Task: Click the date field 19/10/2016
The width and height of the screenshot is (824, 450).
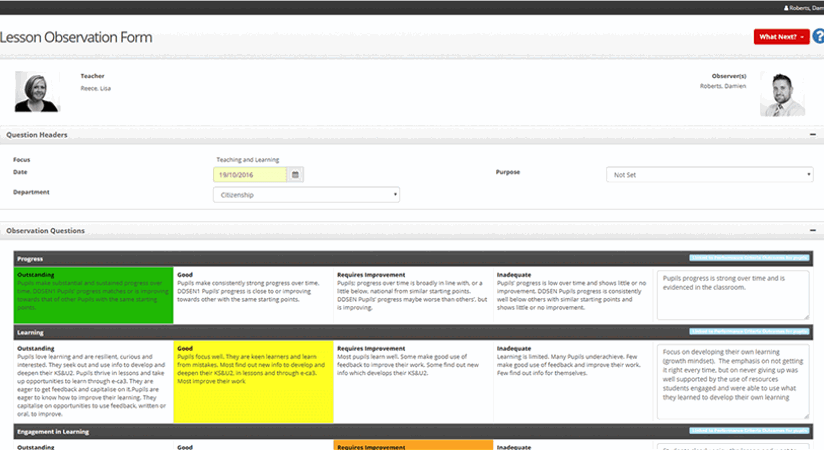Action: [x=250, y=175]
